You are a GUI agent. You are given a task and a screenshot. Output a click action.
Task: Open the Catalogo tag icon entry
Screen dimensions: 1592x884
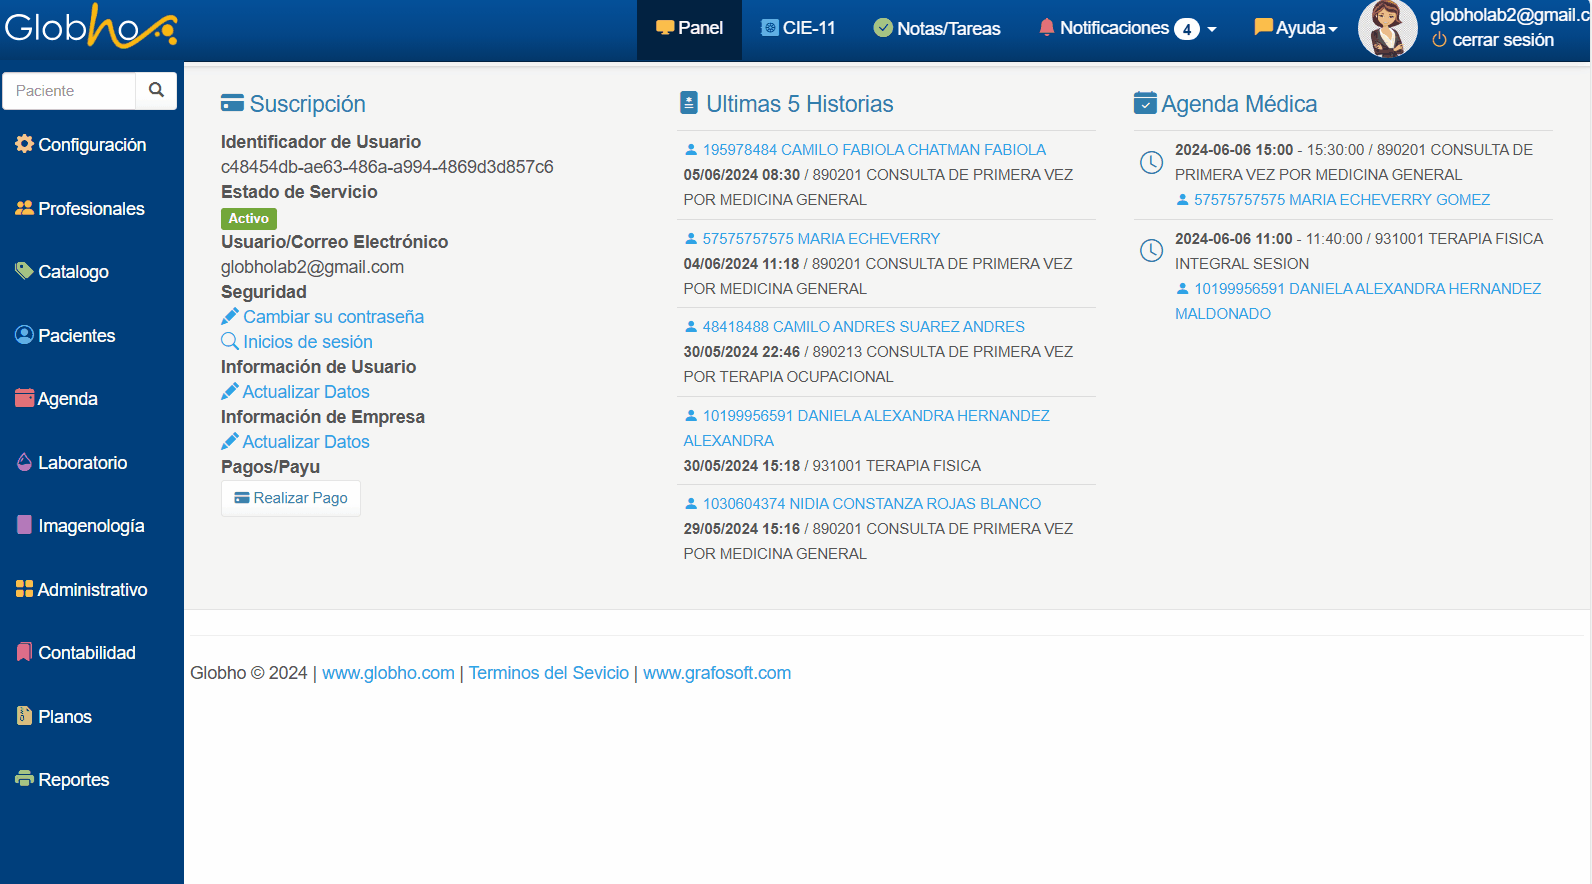tap(25, 271)
